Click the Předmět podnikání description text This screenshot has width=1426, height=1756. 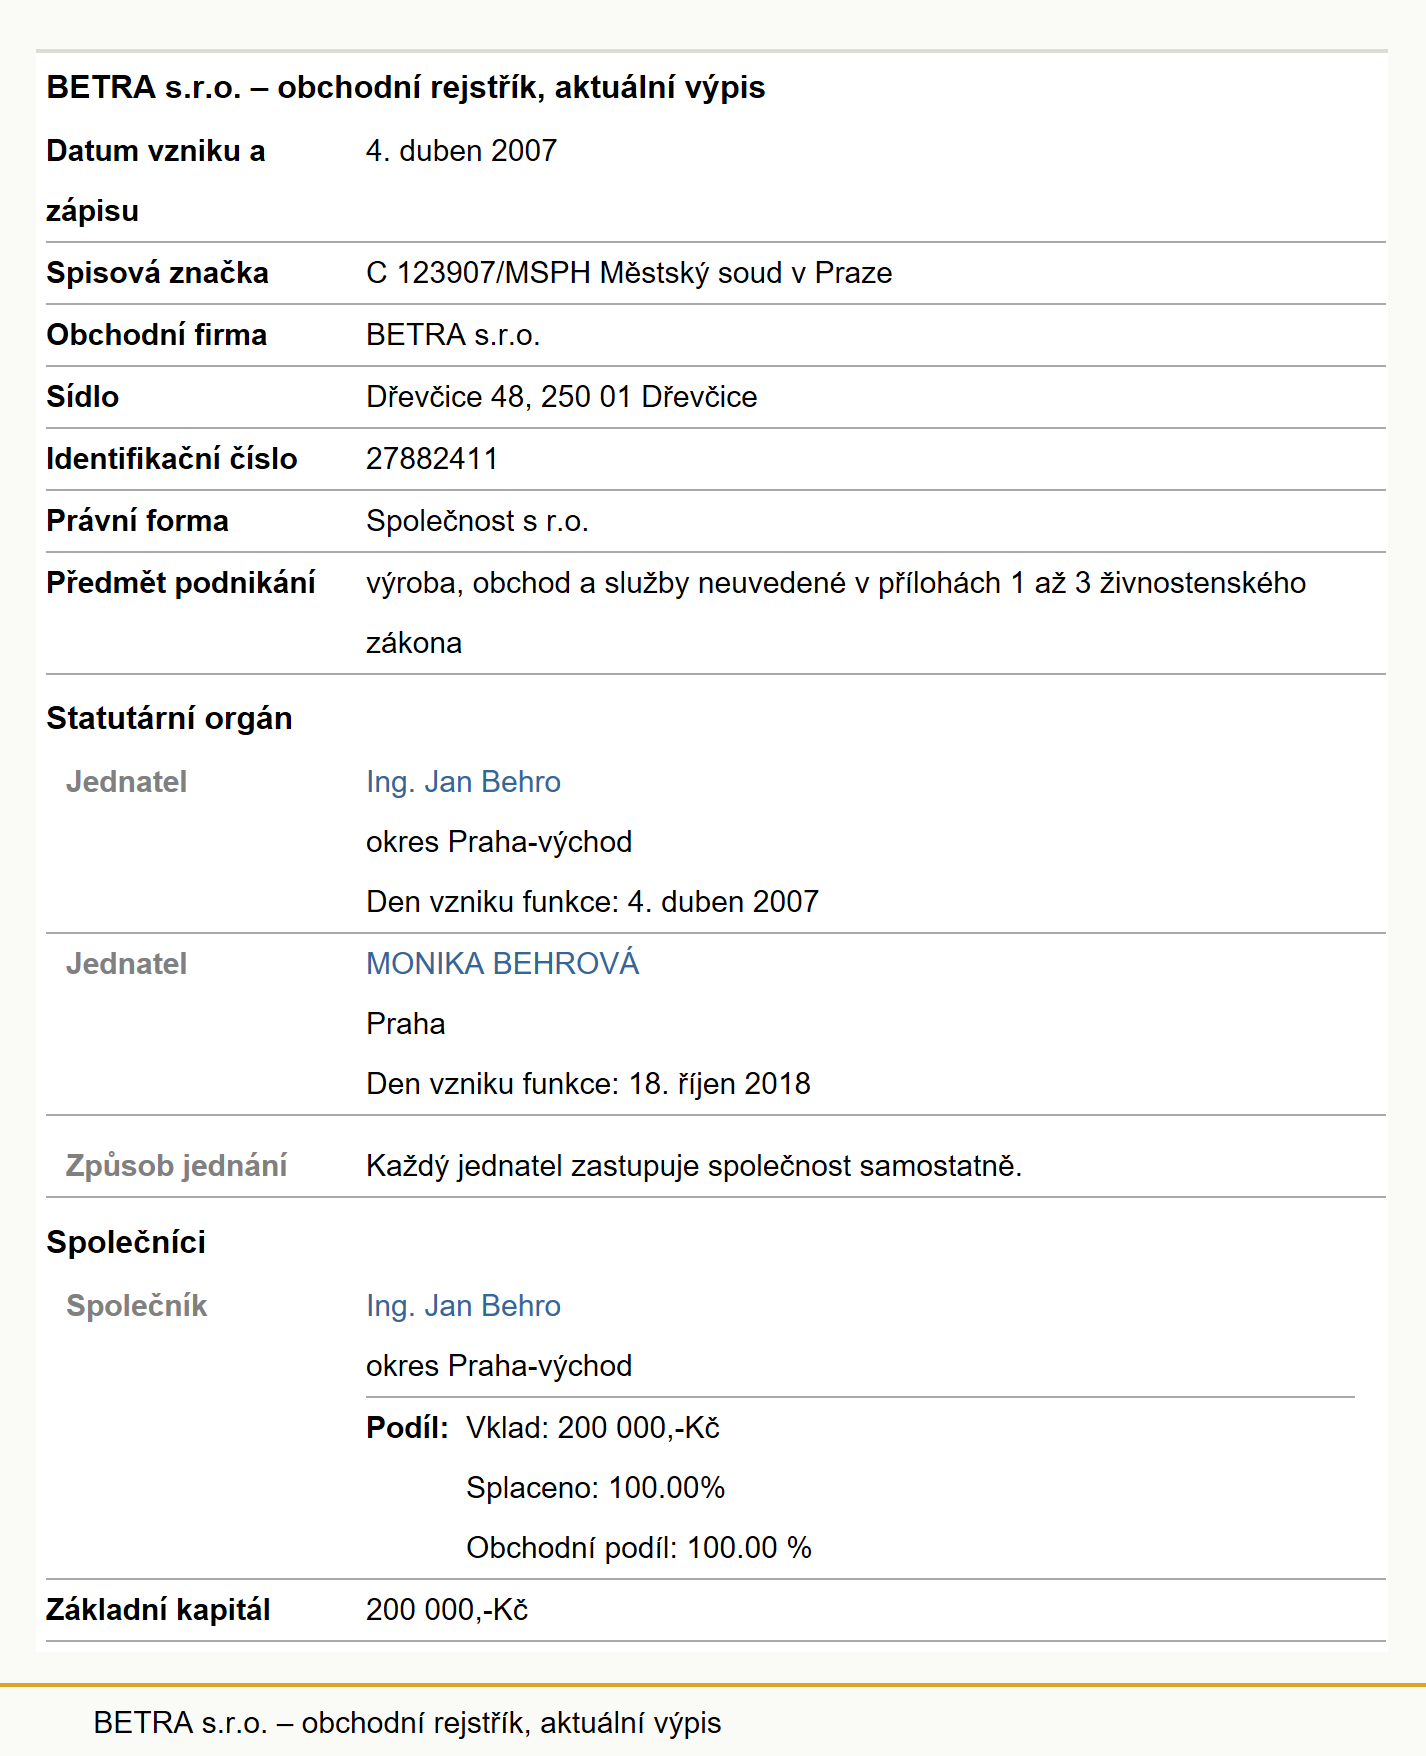pos(836,612)
